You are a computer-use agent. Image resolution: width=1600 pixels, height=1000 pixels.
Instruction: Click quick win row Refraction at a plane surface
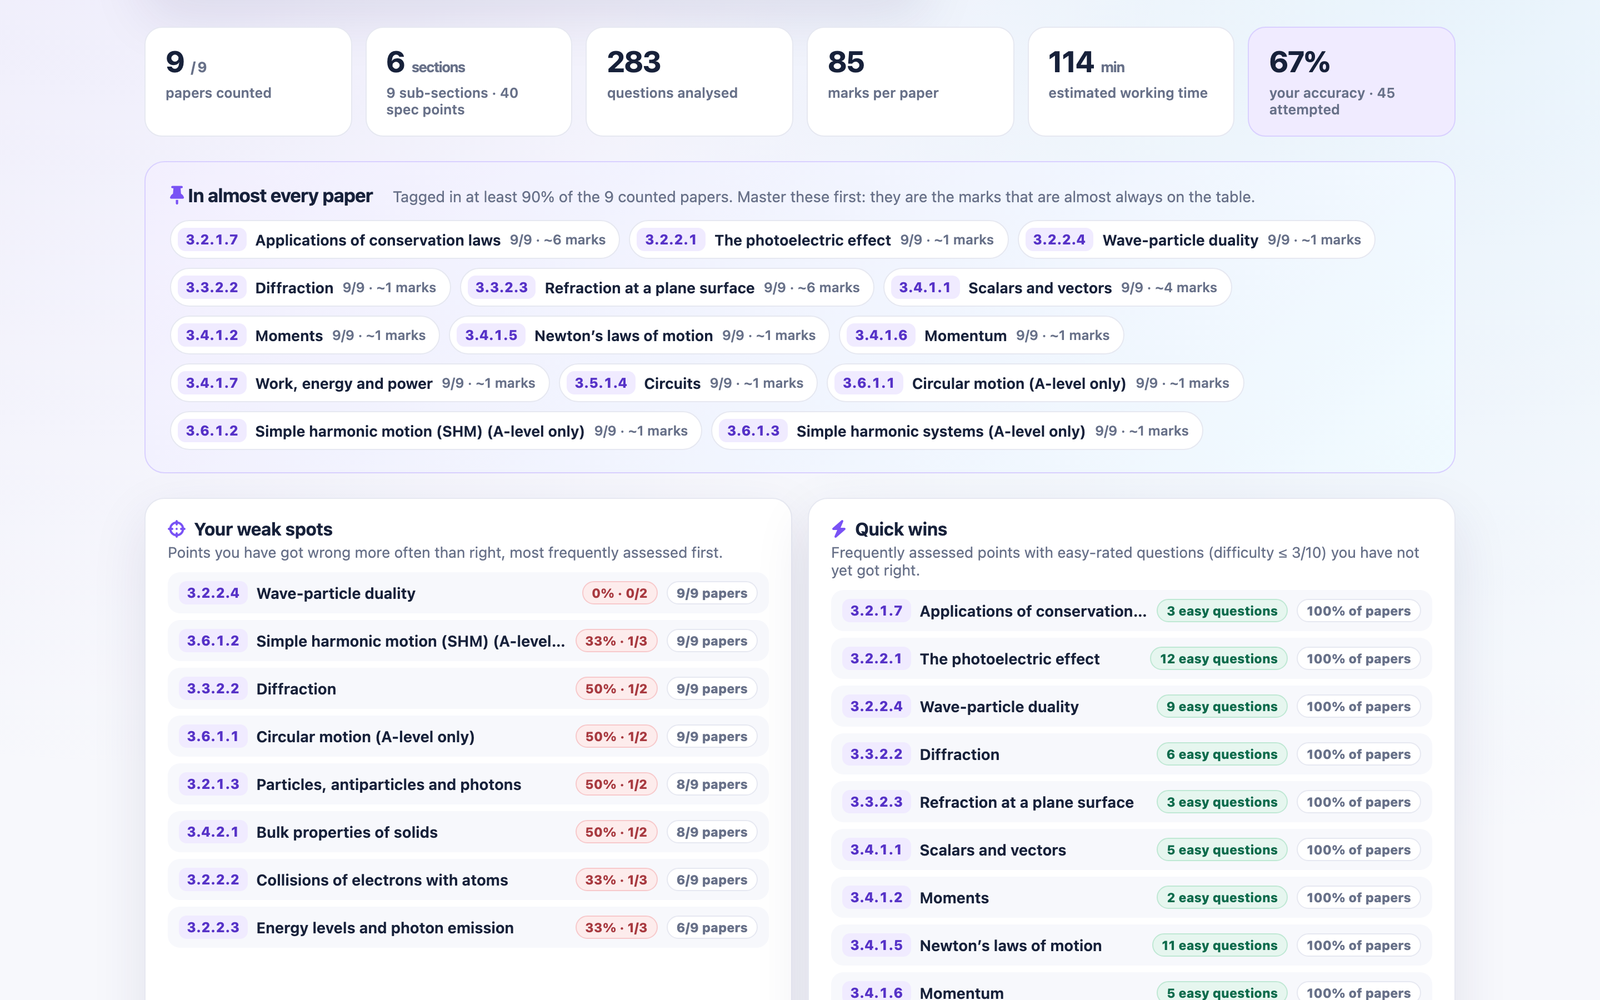pos(1131,802)
